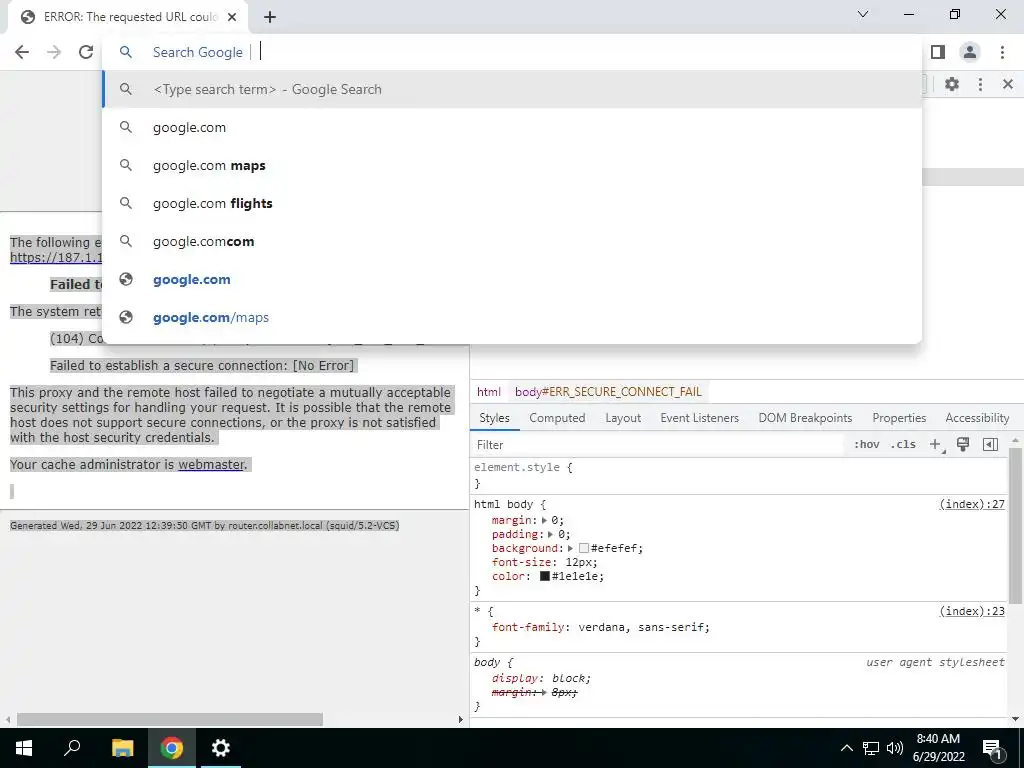Toggle the rendering emulations paintbrush icon

[963, 445]
